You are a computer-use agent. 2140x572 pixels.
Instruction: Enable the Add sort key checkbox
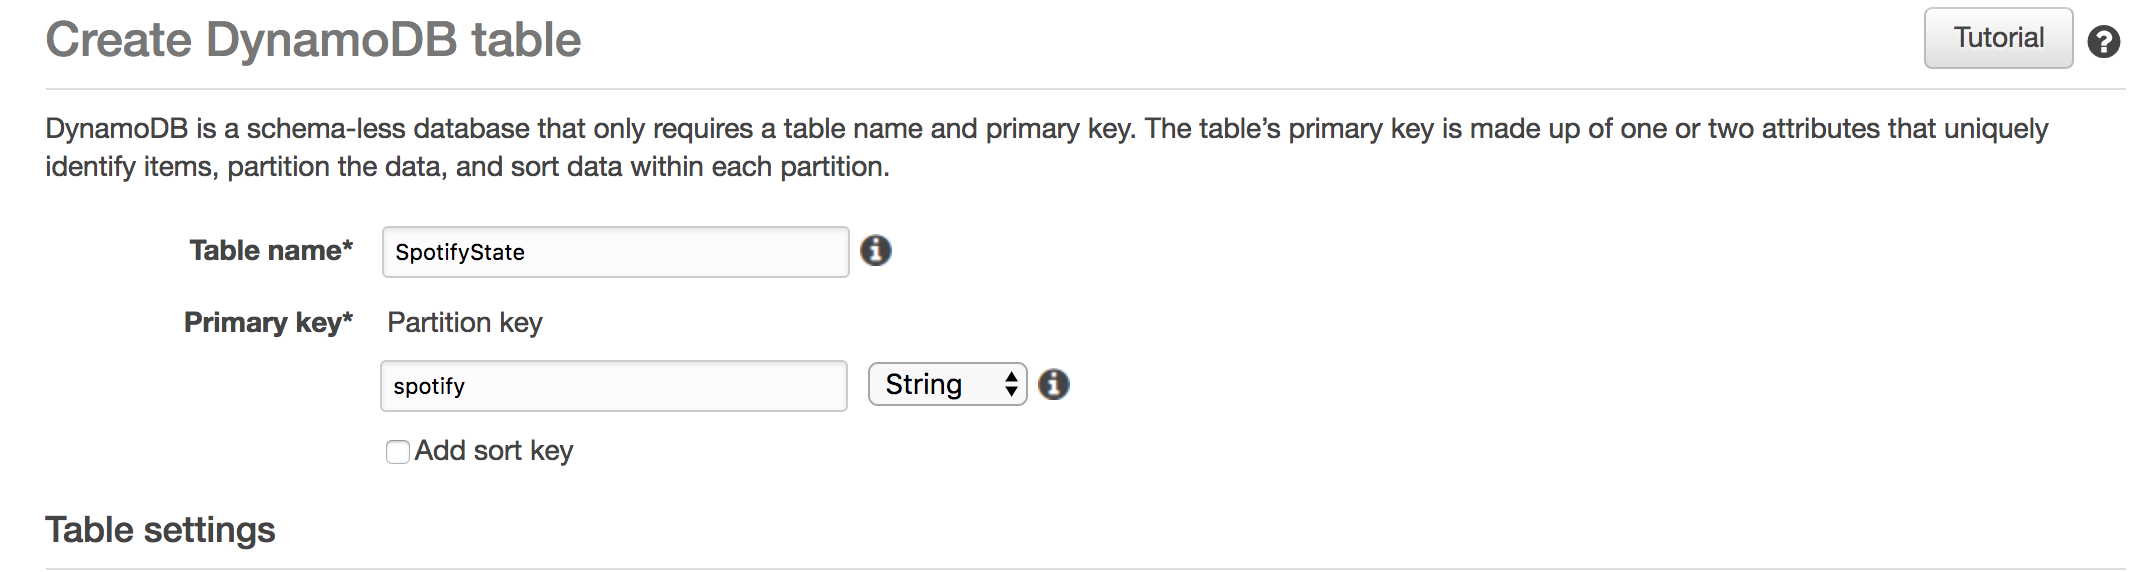pyautogui.click(x=398, y=452)
